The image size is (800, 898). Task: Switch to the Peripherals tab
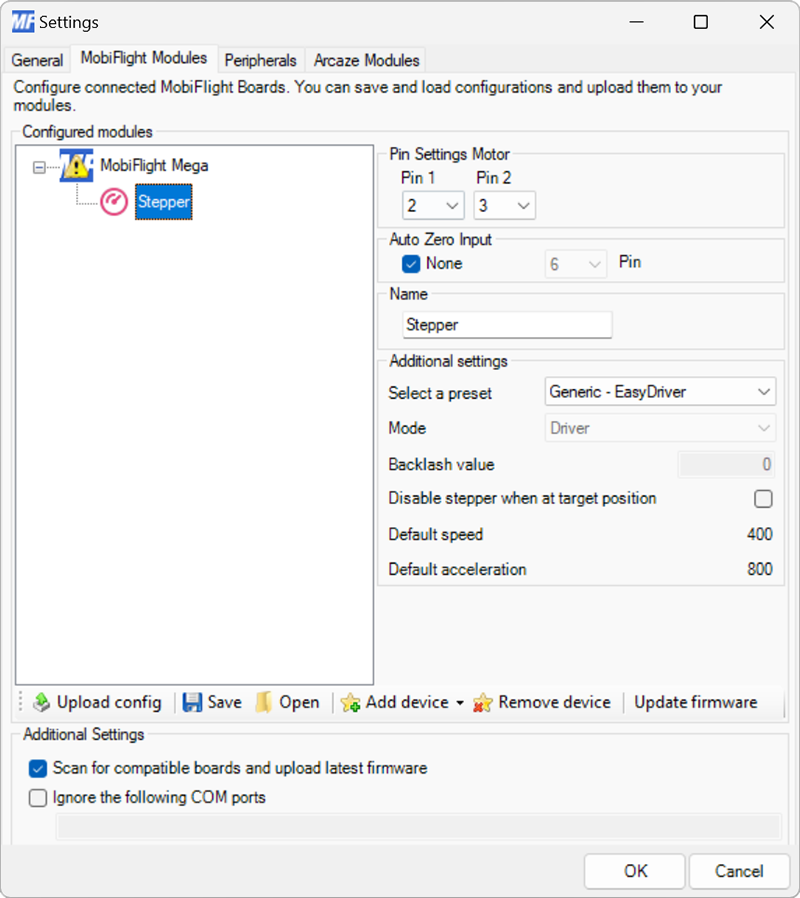260,60
